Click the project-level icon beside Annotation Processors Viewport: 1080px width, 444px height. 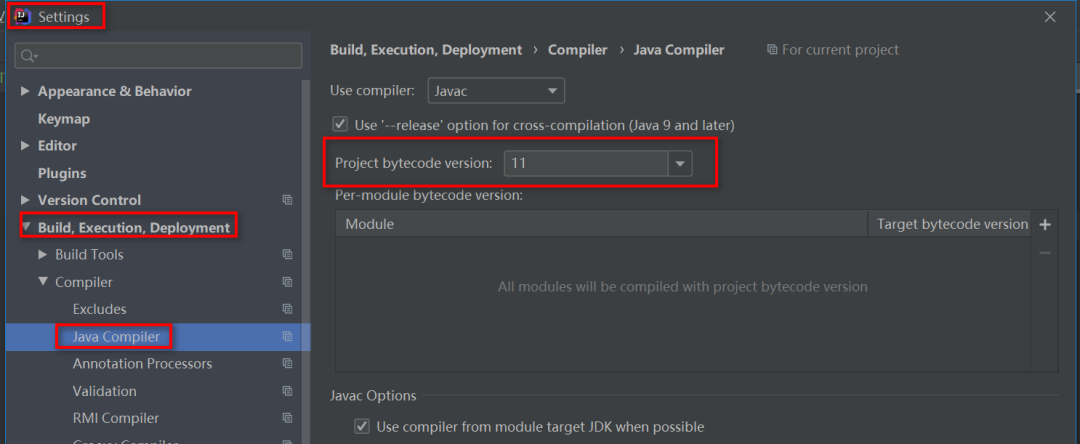[287, 364]
